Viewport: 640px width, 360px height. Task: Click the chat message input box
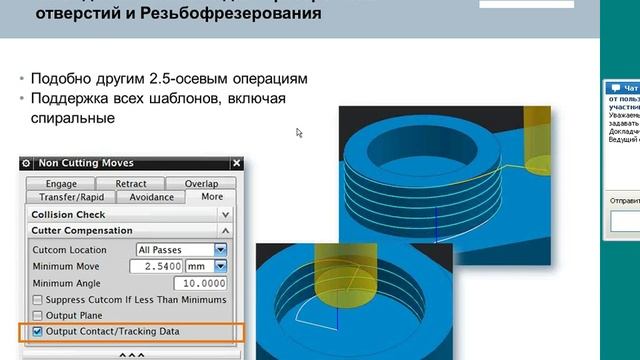click(x=625, y=221)
